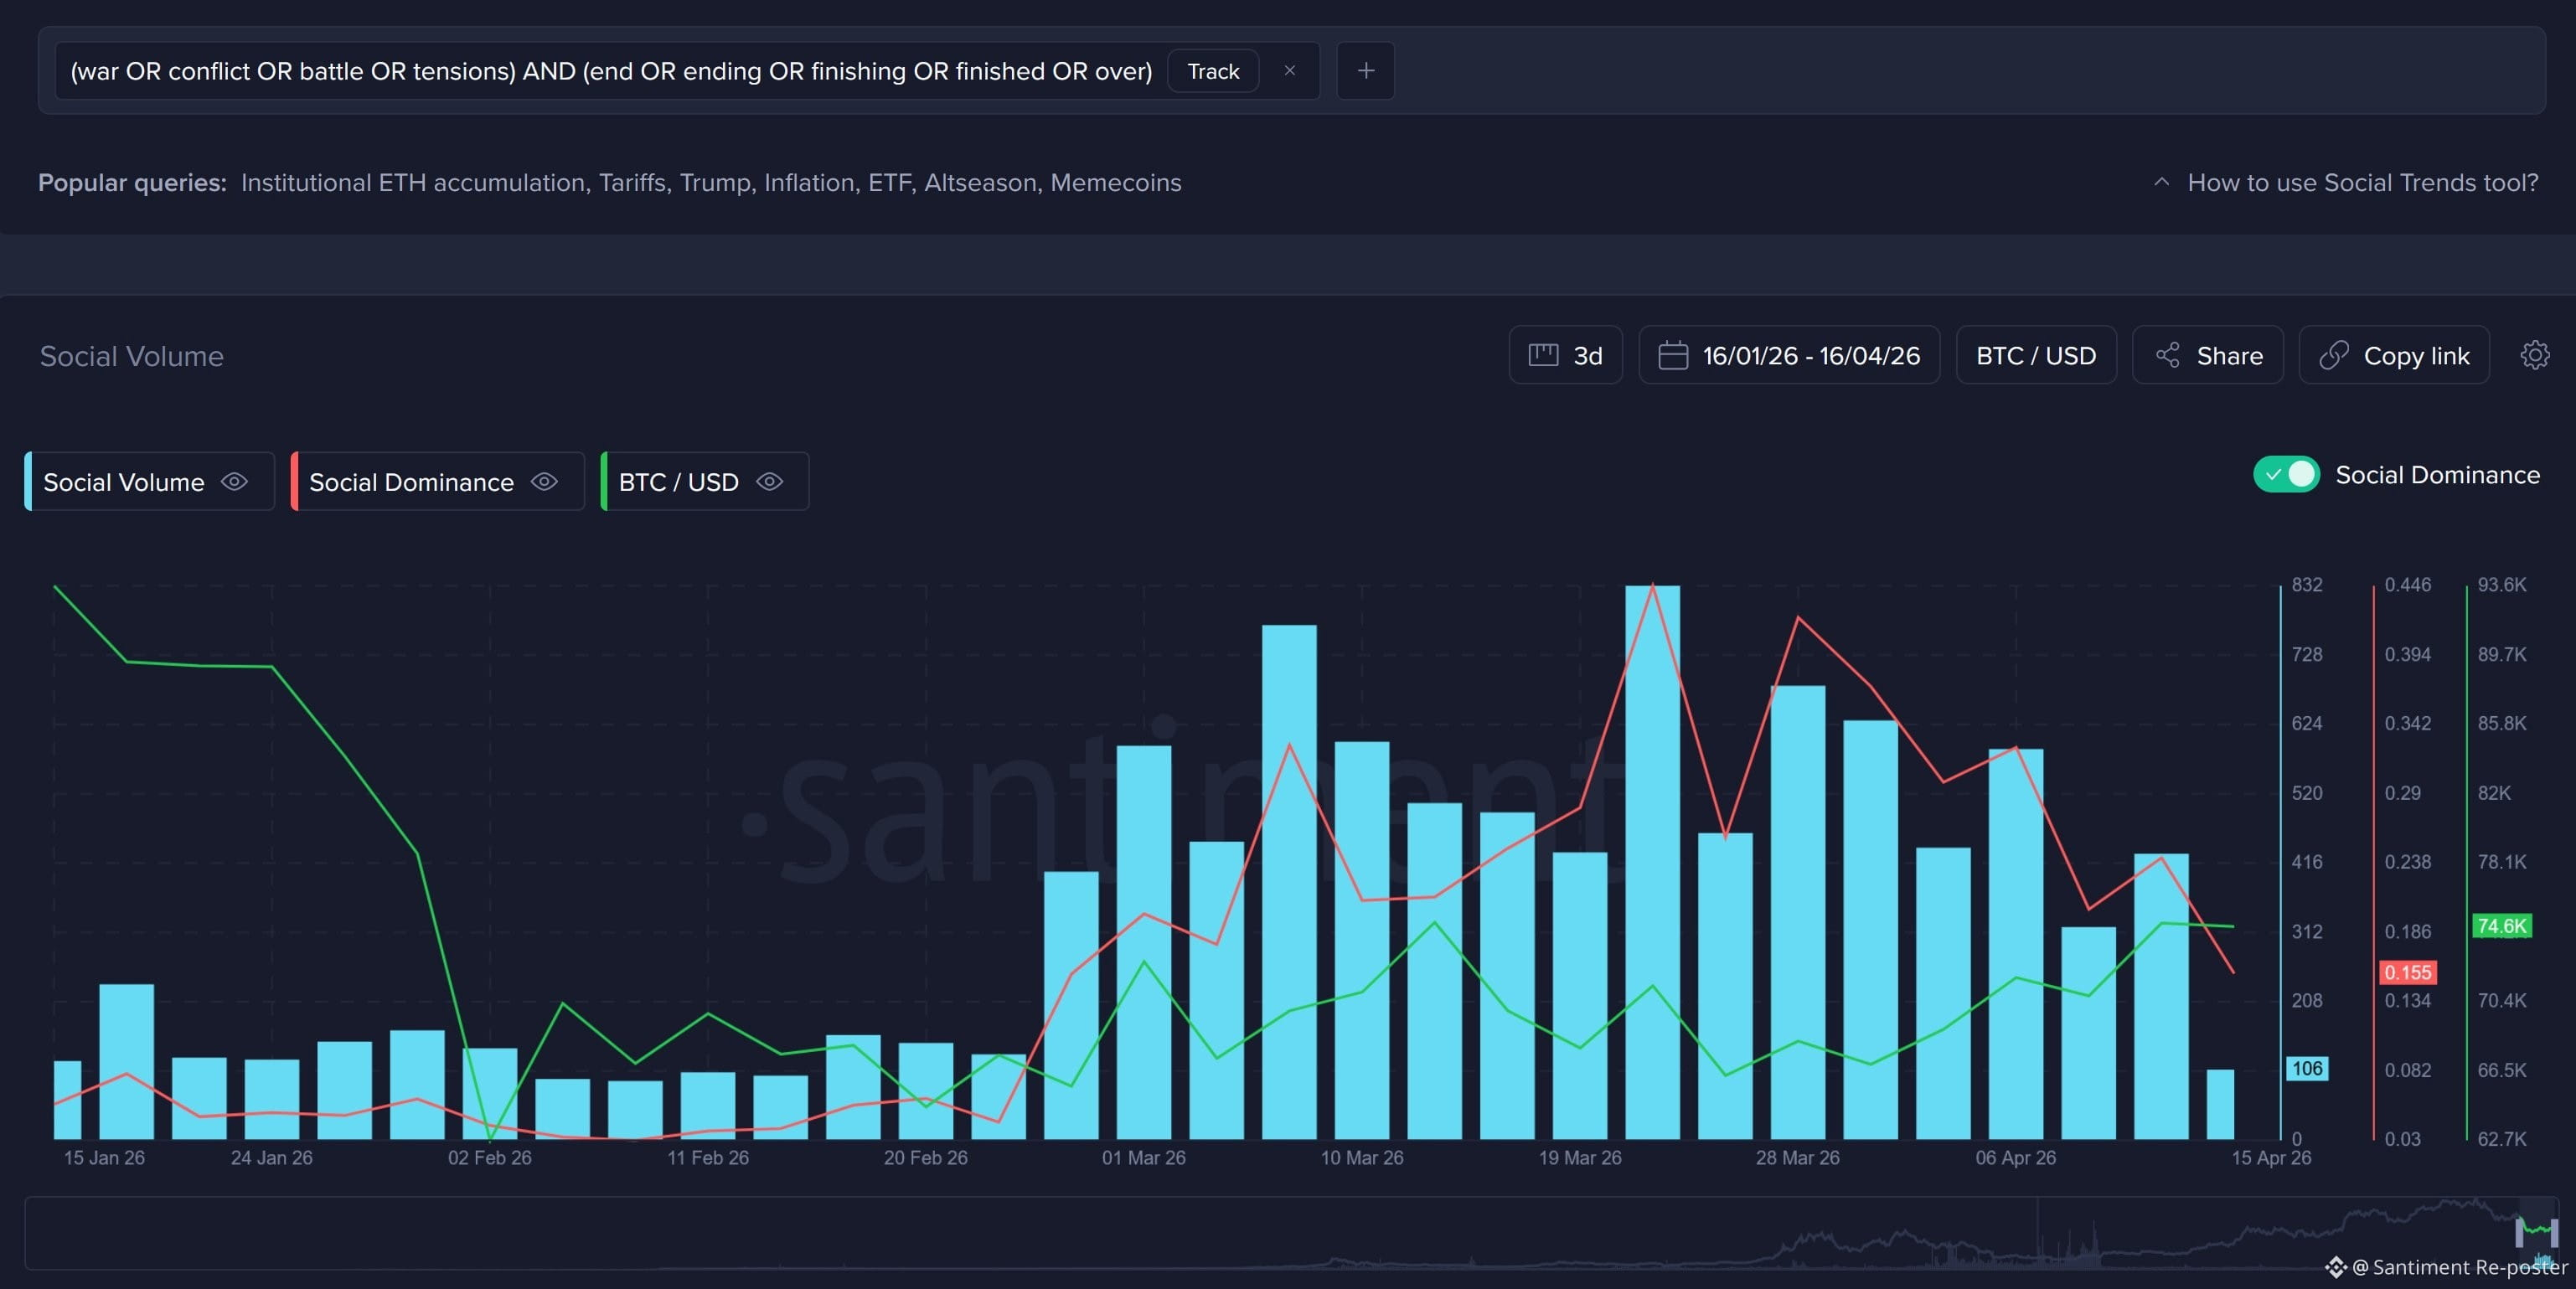
Task: Click the interval ruler icon beside 3d
Action: (1543, 355)
